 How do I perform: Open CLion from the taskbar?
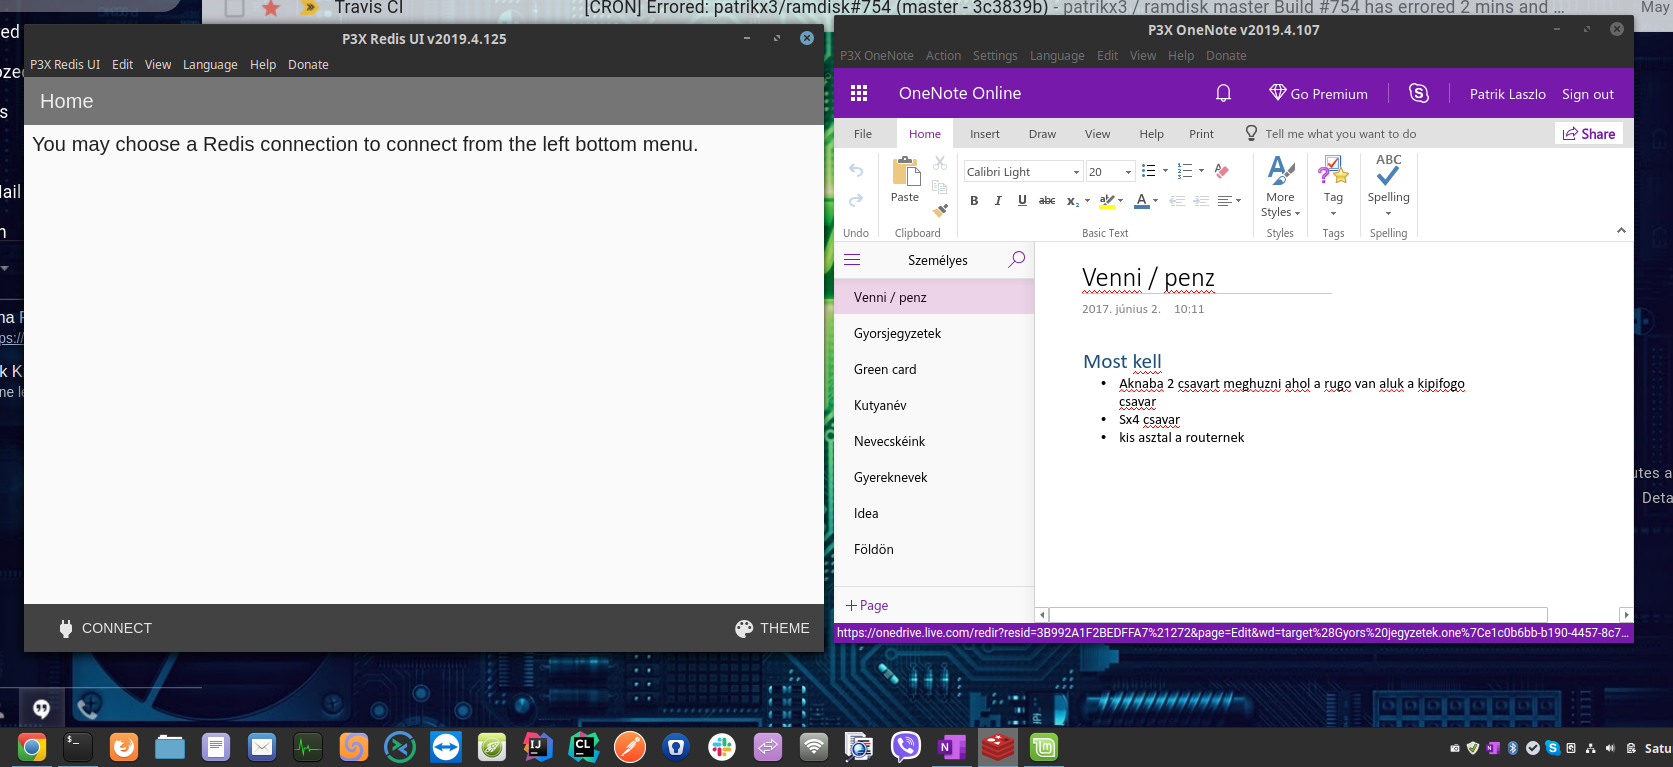(x=584, y=747)
